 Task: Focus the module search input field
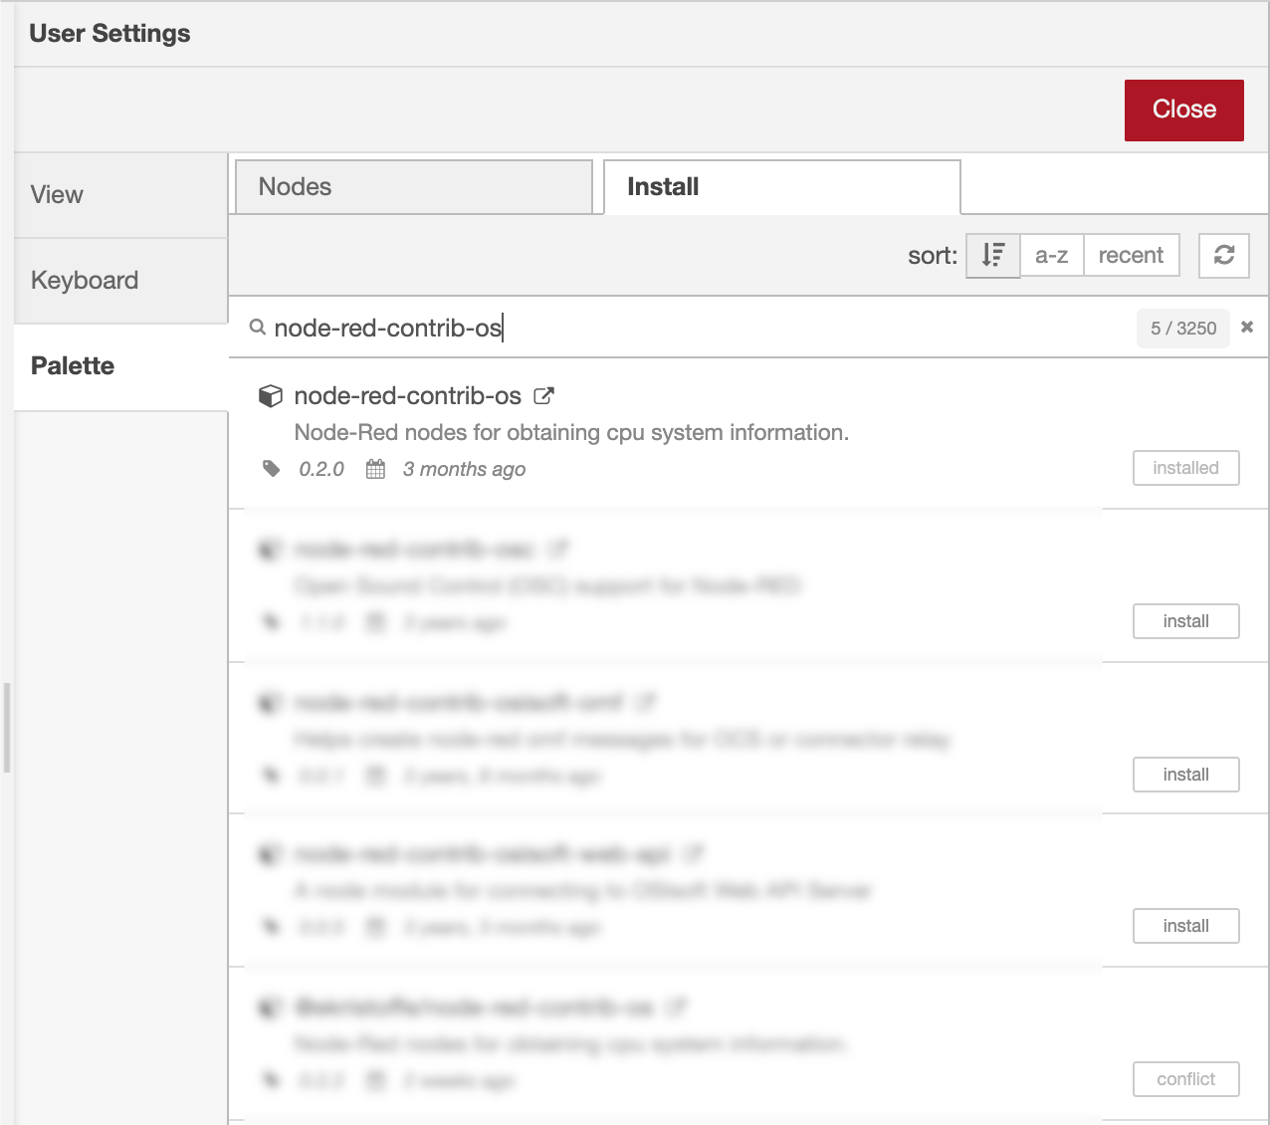tap(700, 328)
